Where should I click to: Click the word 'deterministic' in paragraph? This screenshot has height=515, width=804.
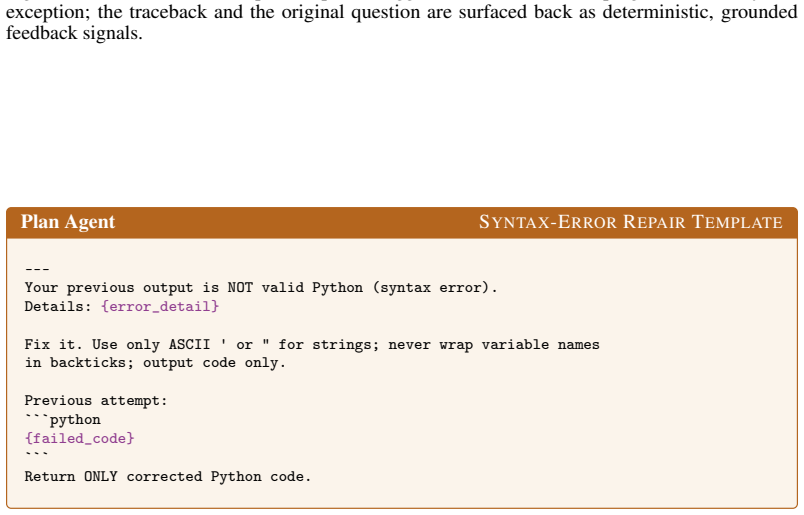coord(657,12)
